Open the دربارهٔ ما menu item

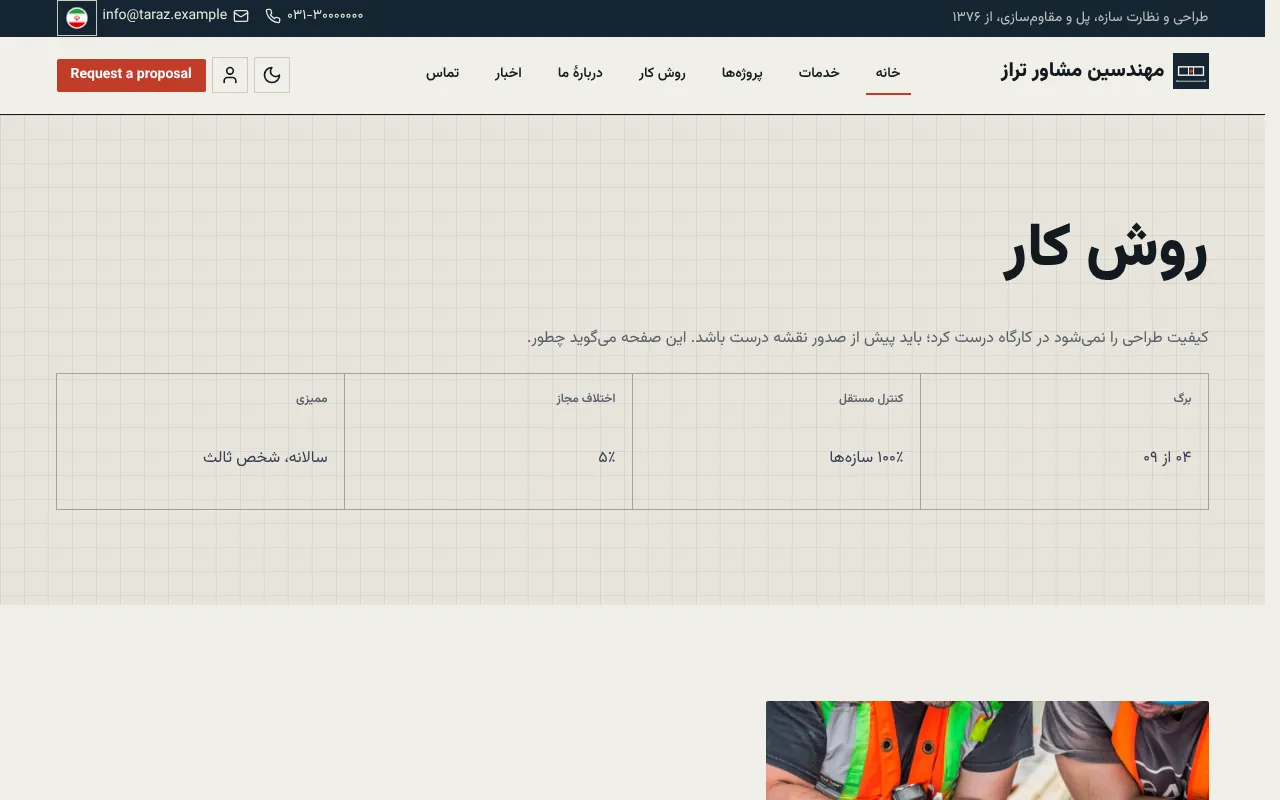point(580,73)
